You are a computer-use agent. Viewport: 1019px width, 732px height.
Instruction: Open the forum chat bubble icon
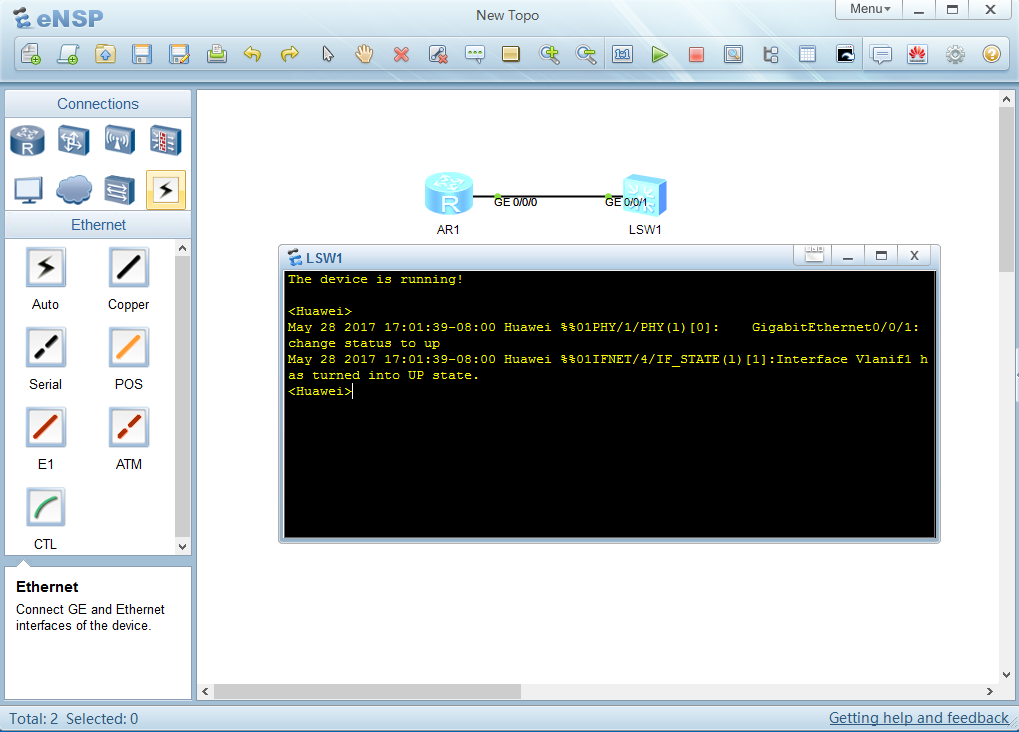[881, 54]
